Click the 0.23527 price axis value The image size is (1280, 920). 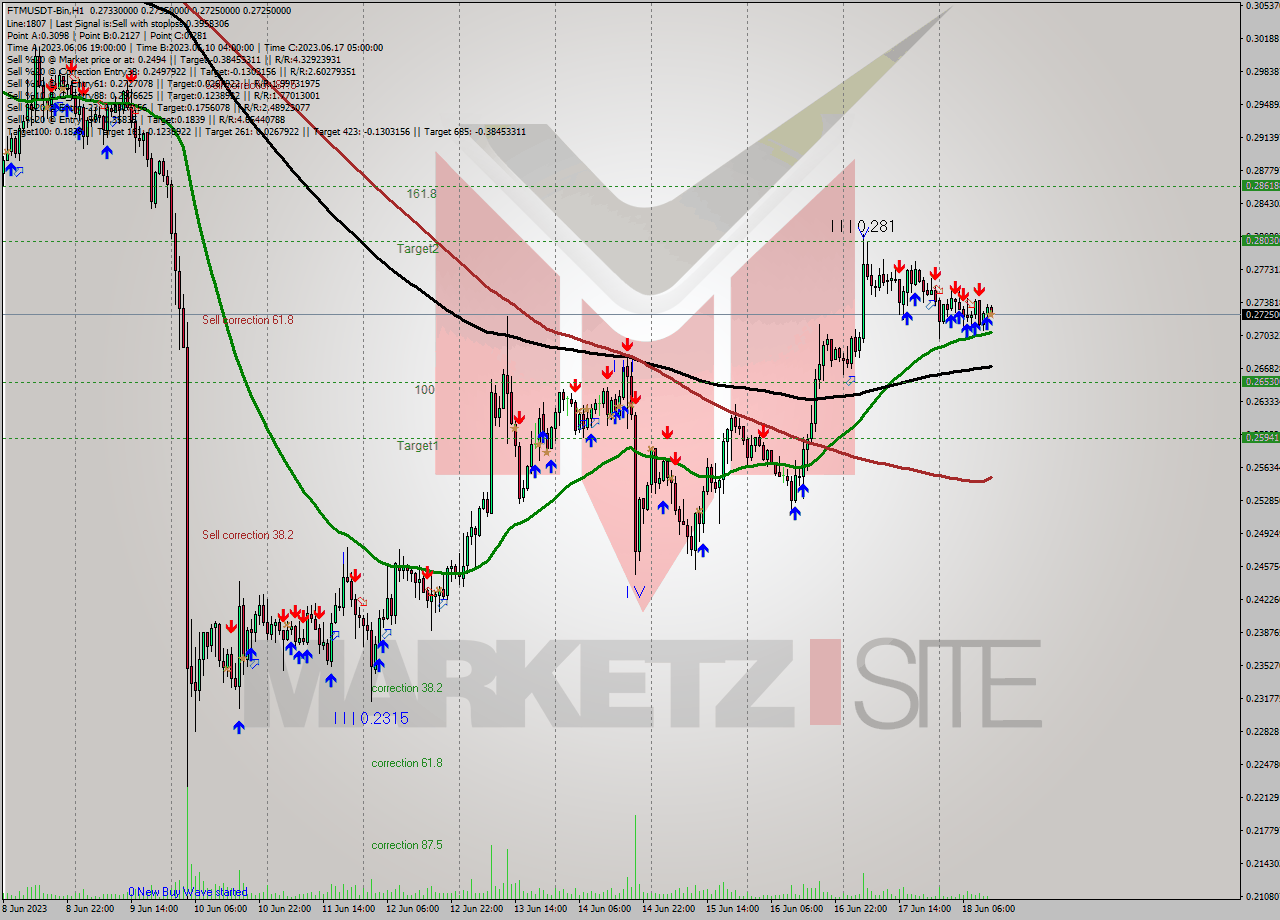tap(1262, 666)
